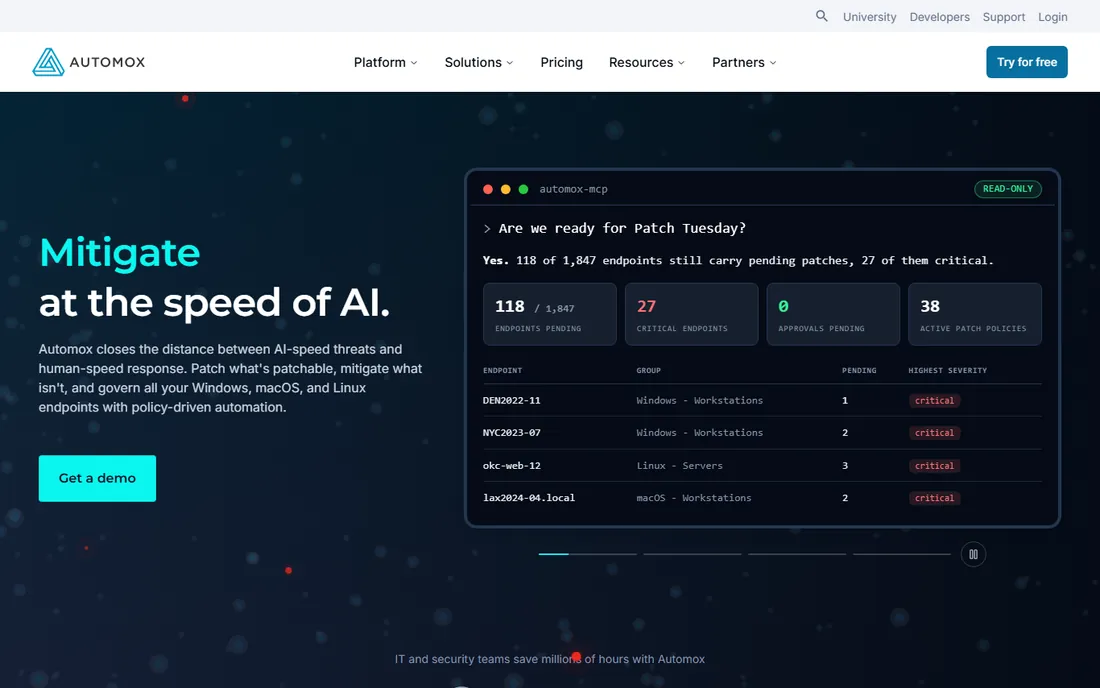
Task: Go to University link
Action: point(869,17)
